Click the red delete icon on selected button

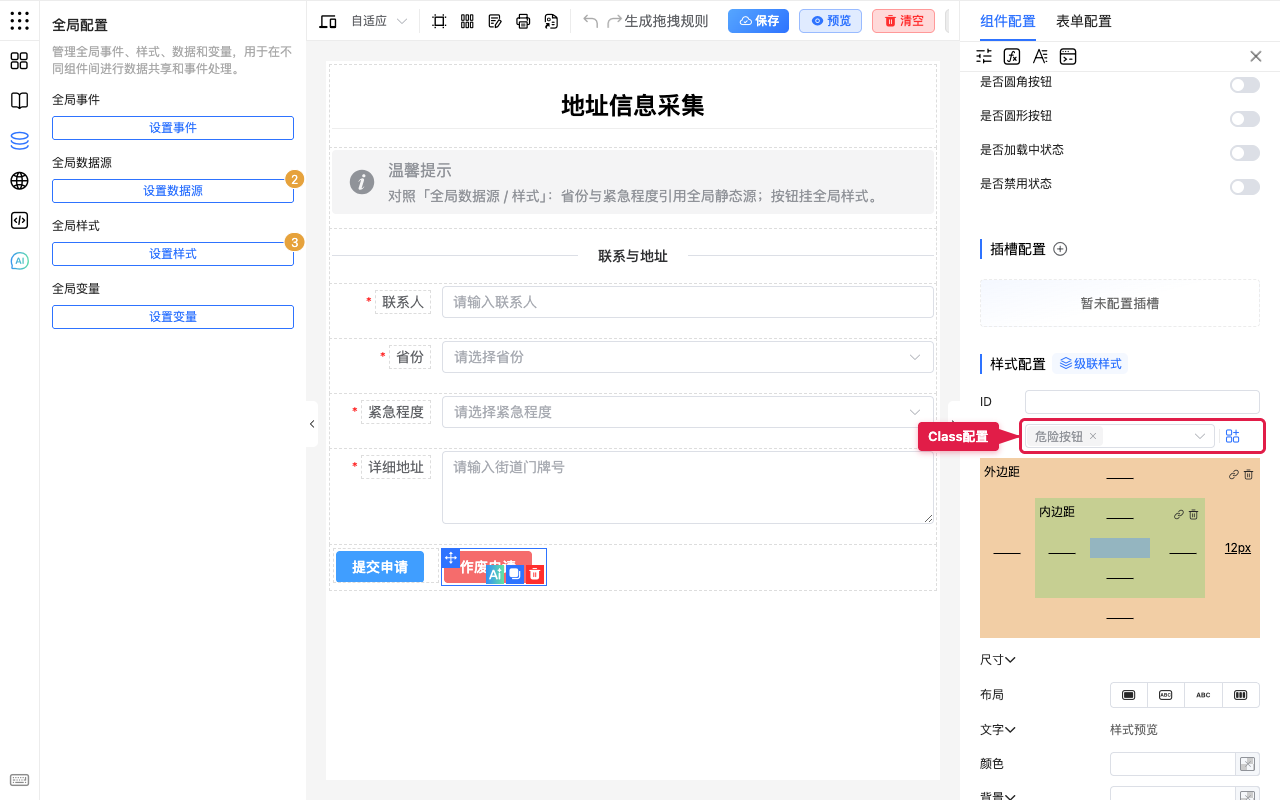click(535, 574)
